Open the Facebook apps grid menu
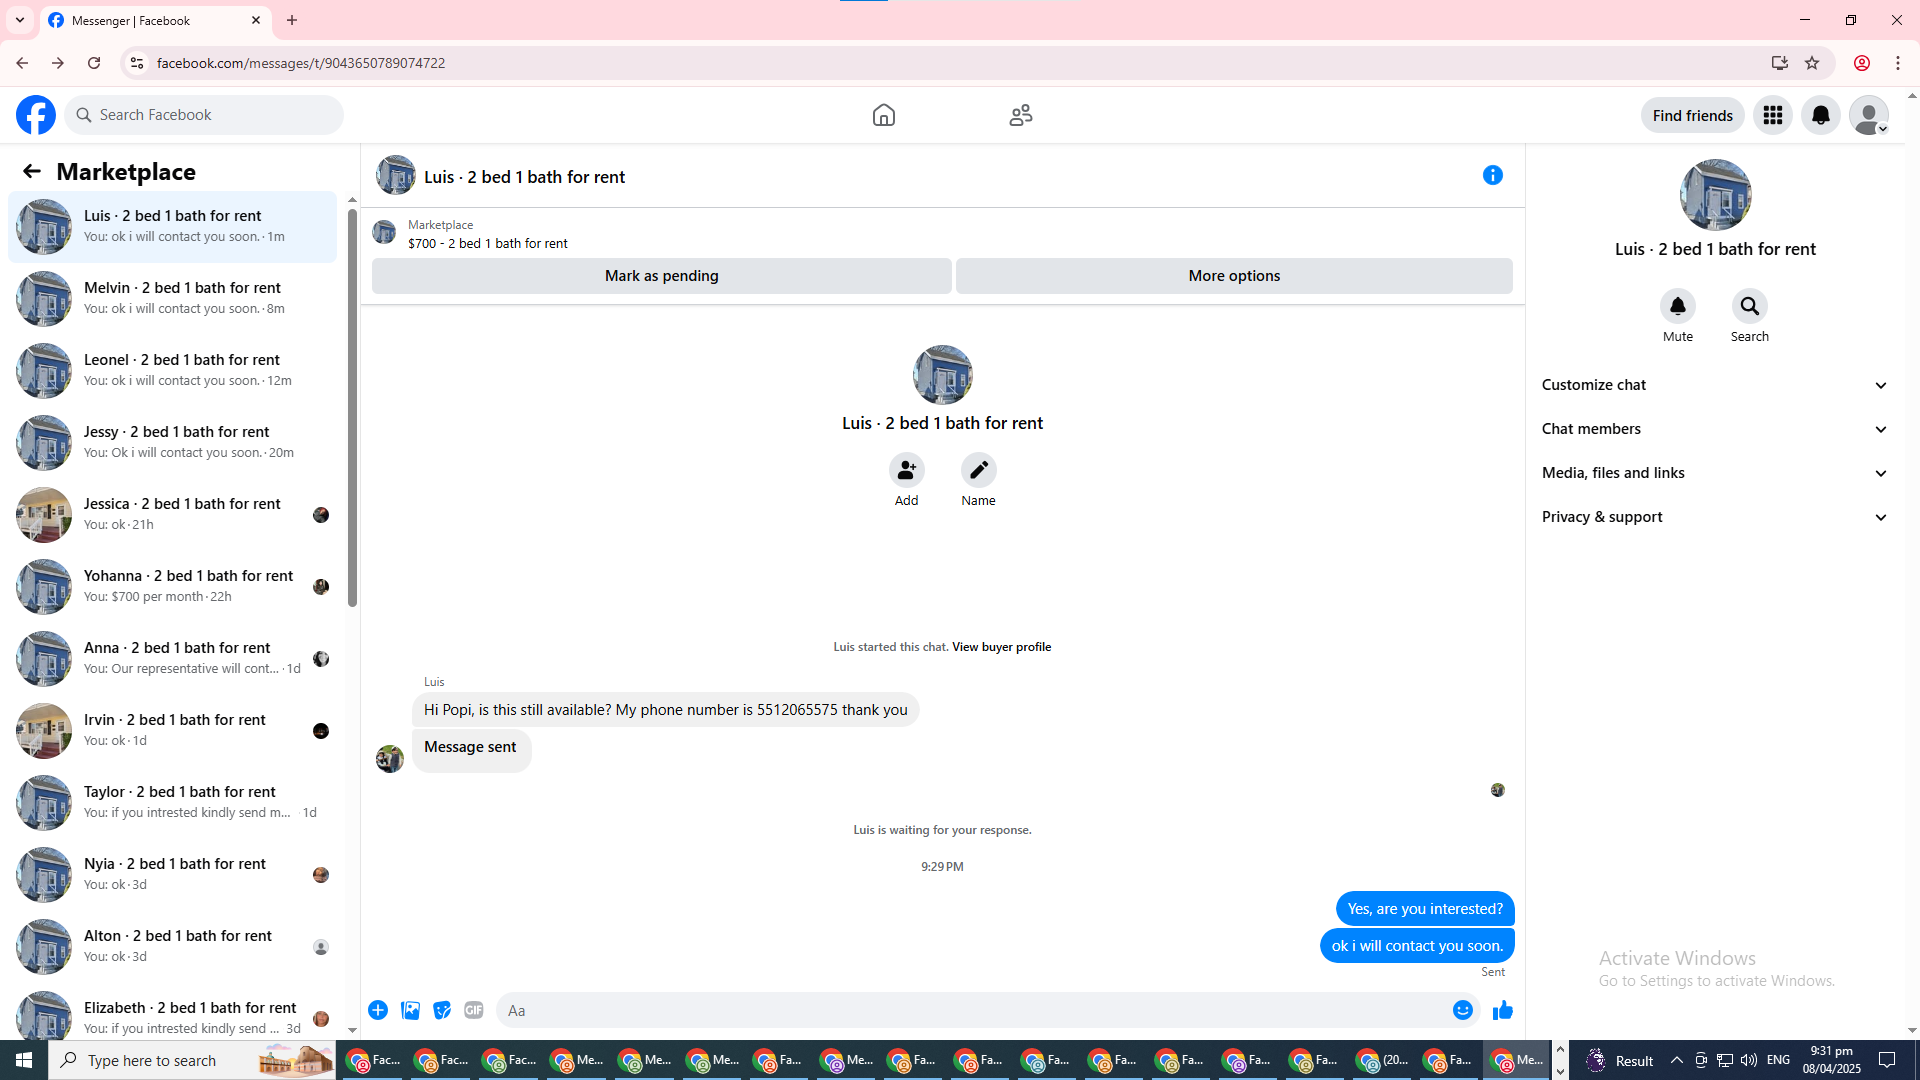The image size is (1920, 1080). pyautogui.click(x=1772, y=115)
